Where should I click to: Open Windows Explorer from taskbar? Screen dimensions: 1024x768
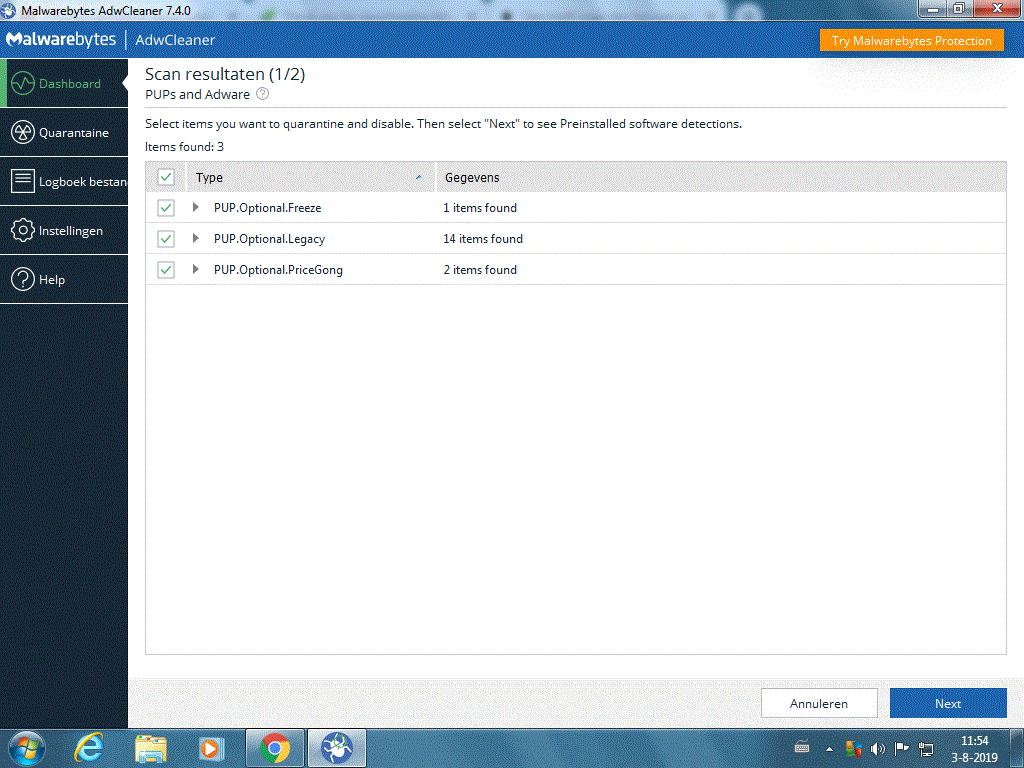tap(150, 748)
